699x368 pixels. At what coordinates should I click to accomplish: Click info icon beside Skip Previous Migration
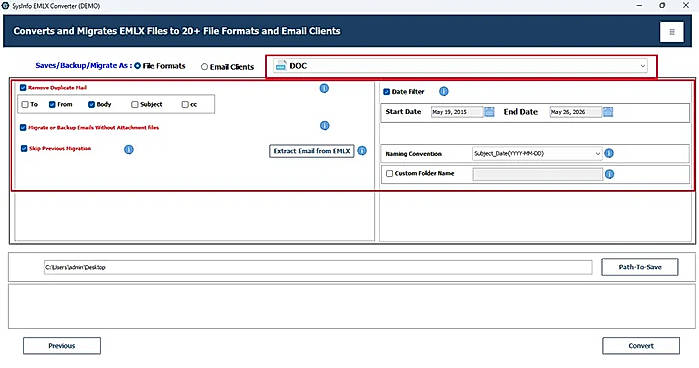click(x=129, y=149)
